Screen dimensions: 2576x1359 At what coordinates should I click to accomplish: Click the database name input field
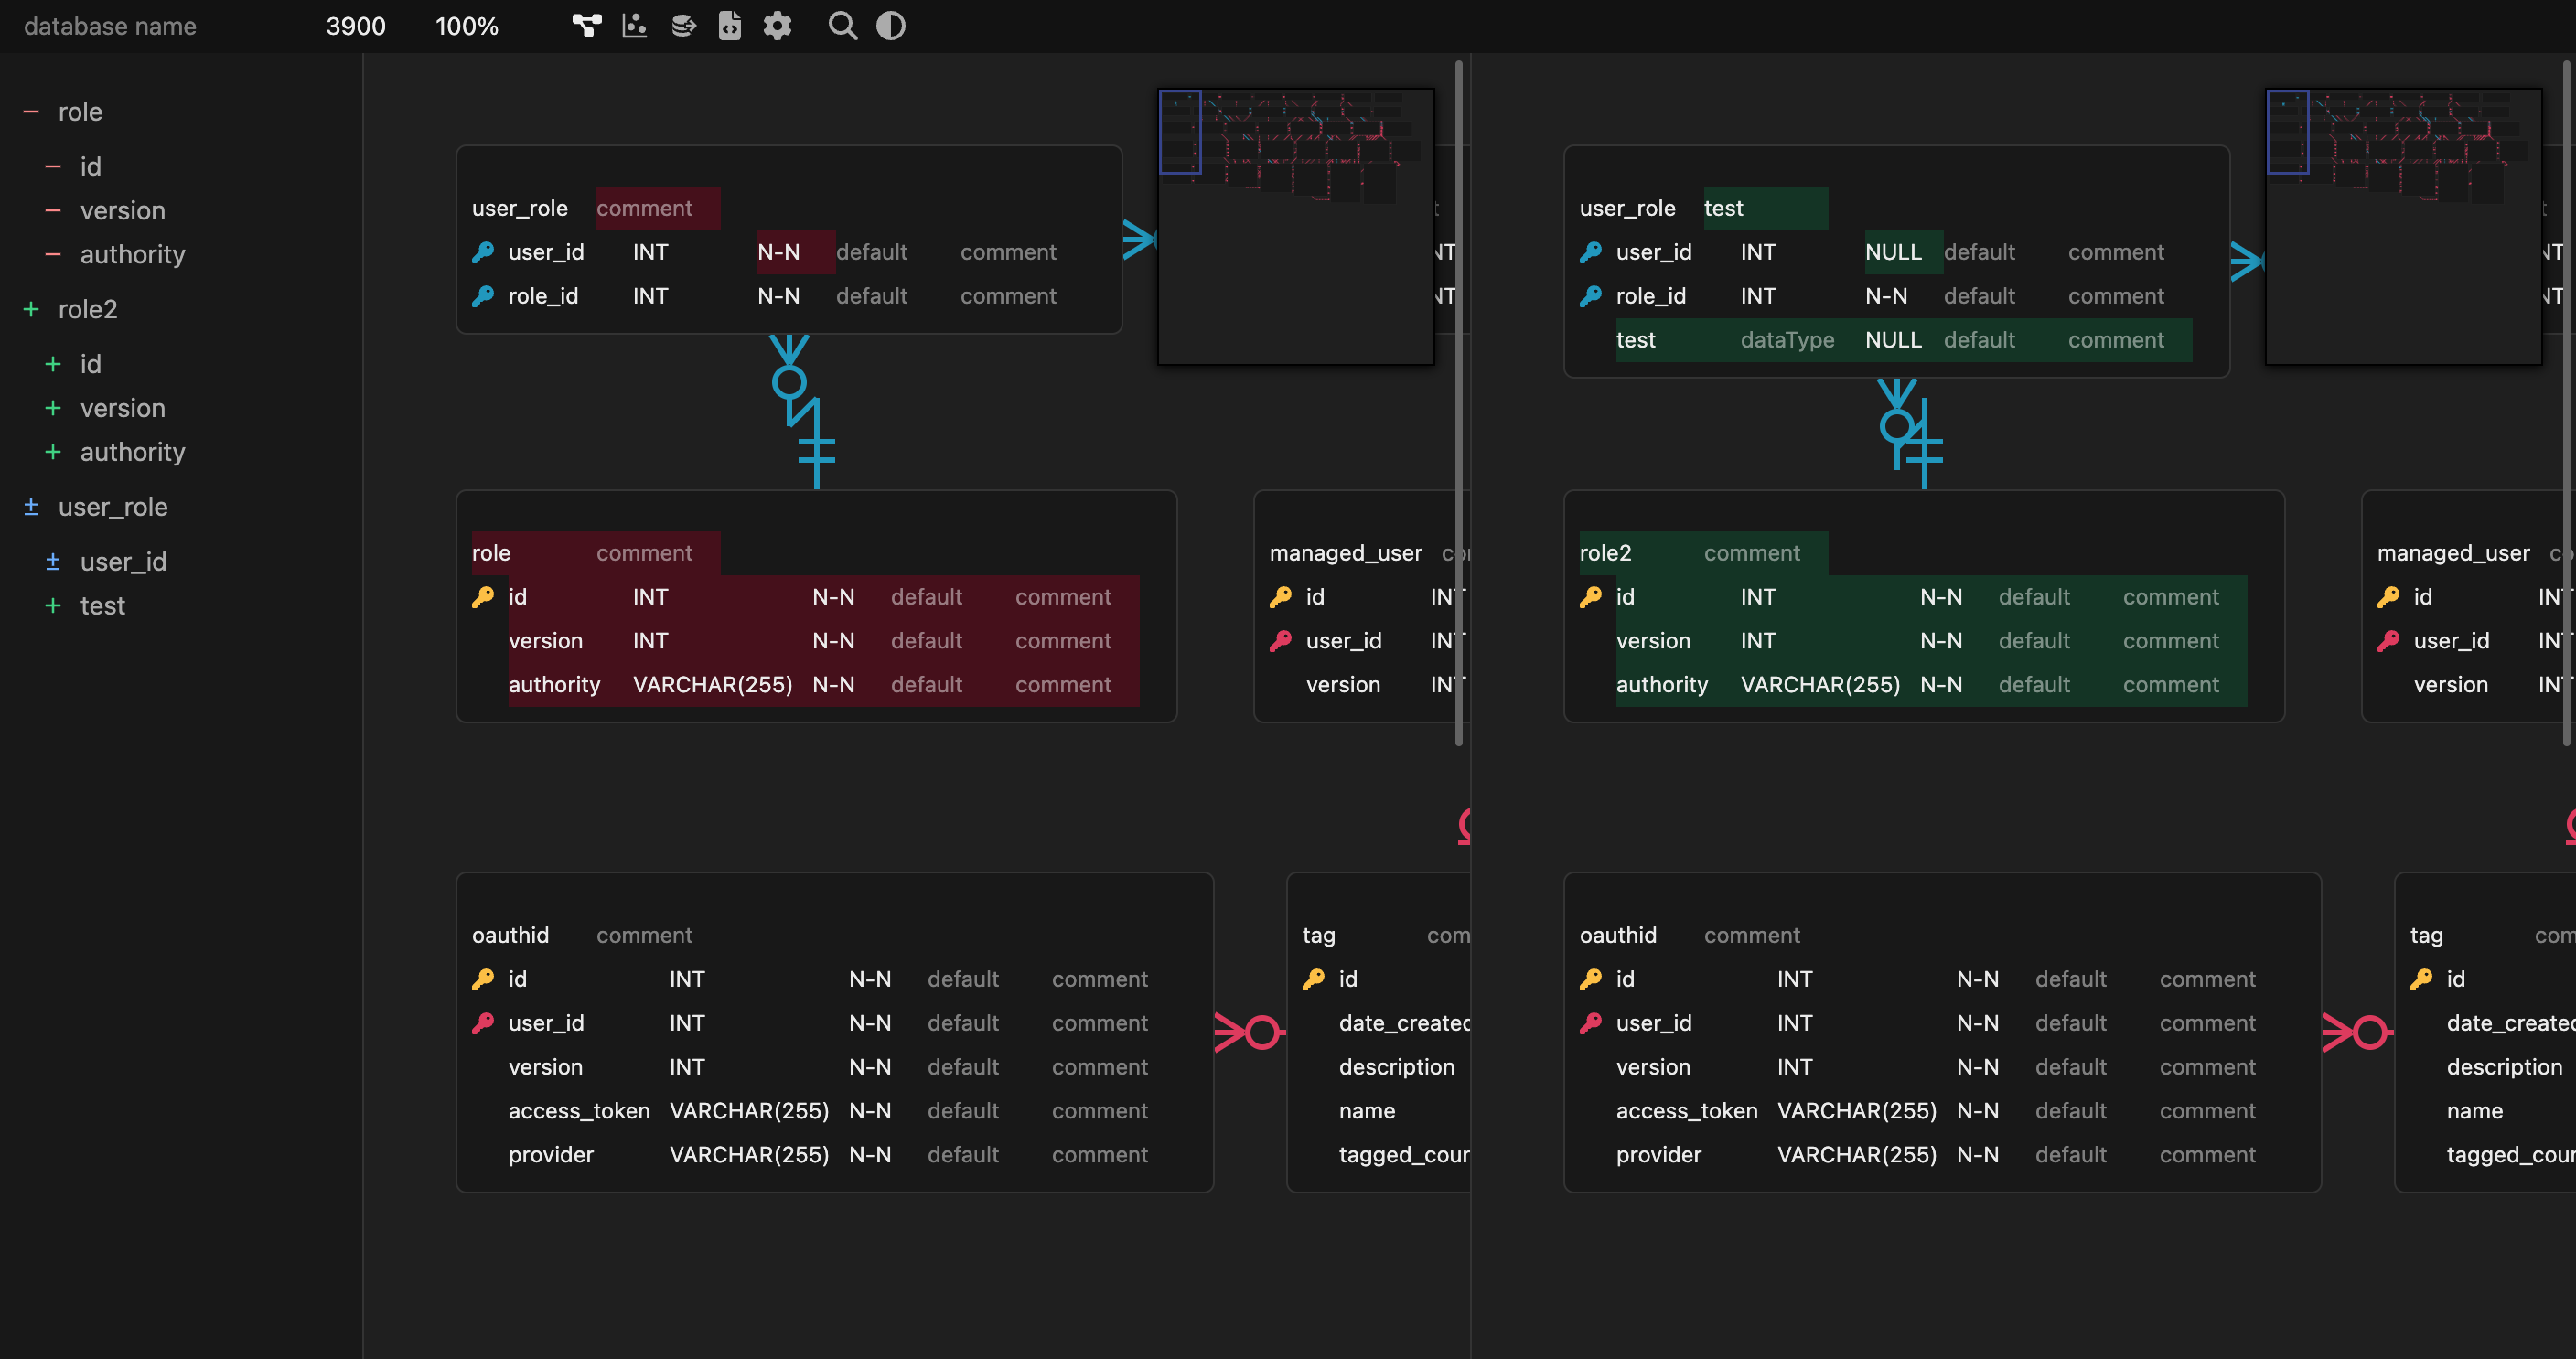coord(109,26)
